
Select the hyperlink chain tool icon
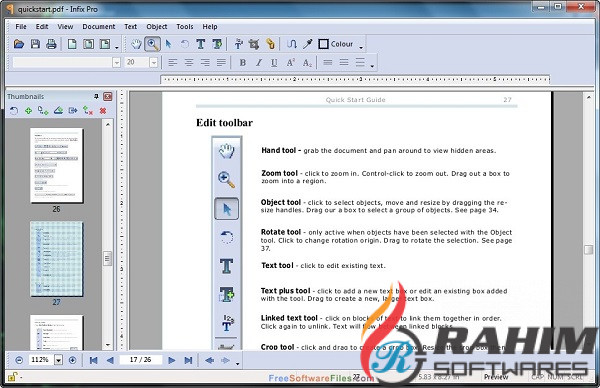pyautogui.click(x=270, y=44)
